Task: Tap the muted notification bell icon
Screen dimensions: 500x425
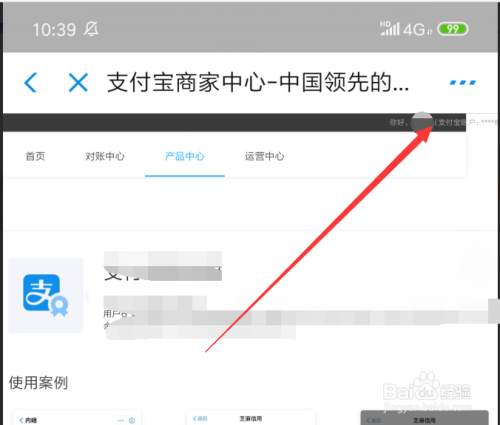Action: coord(91,29)
